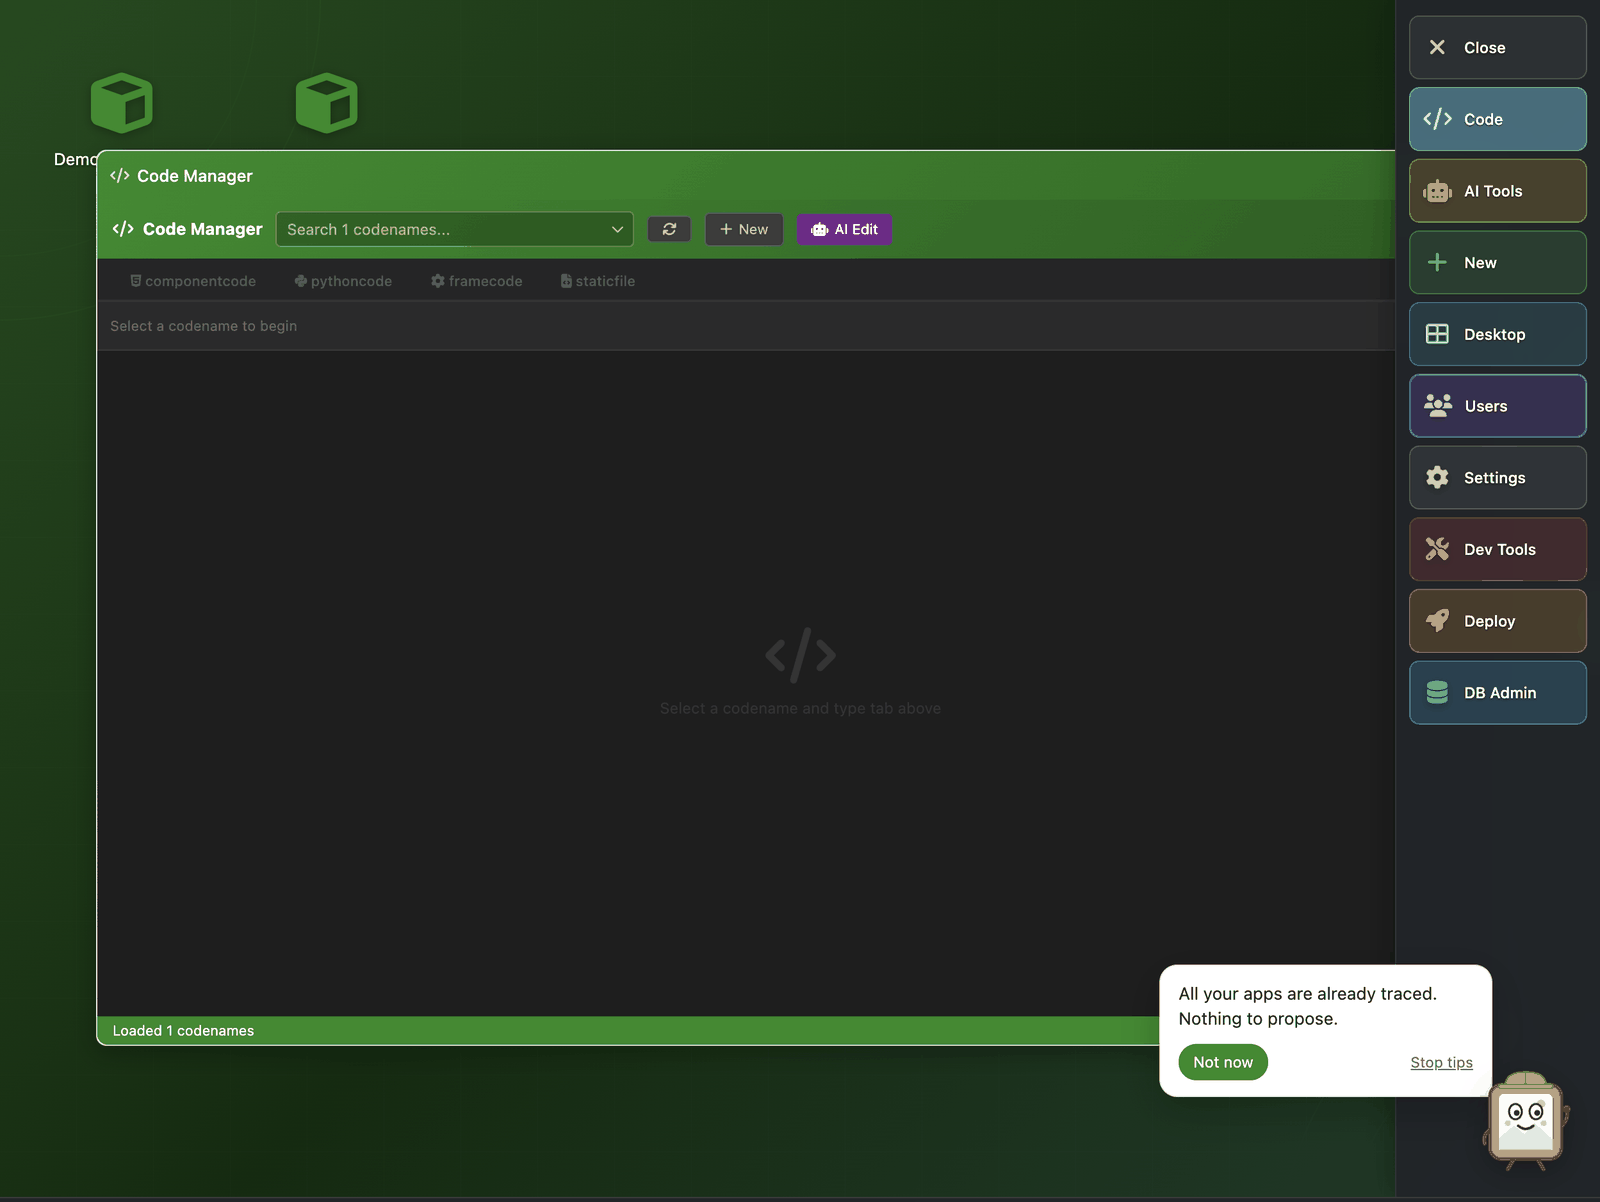This screenshot has height=1202, width=1600.
Task: Click 'Loaded 1 codenames' status text
Action: tap(183, 1031)
